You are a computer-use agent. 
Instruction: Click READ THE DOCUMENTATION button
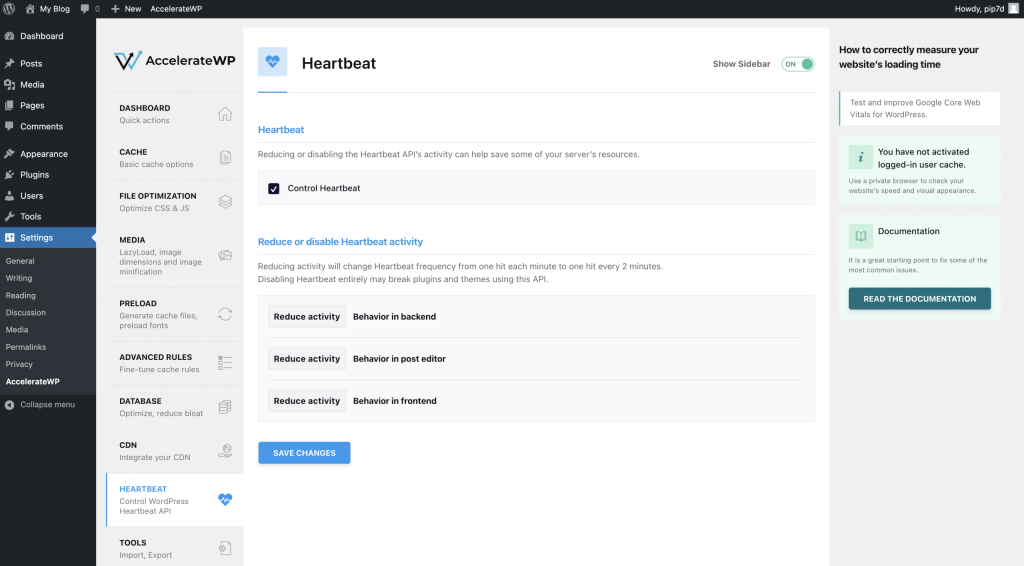click(x=920, y=299)
